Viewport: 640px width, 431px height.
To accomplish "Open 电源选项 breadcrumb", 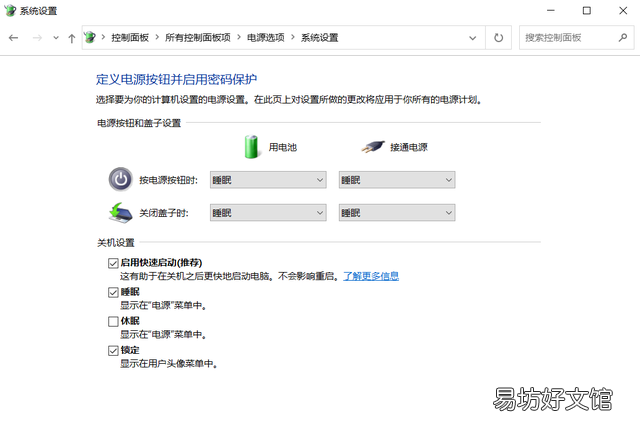I will pyautogui.click(x=266, y=38).
